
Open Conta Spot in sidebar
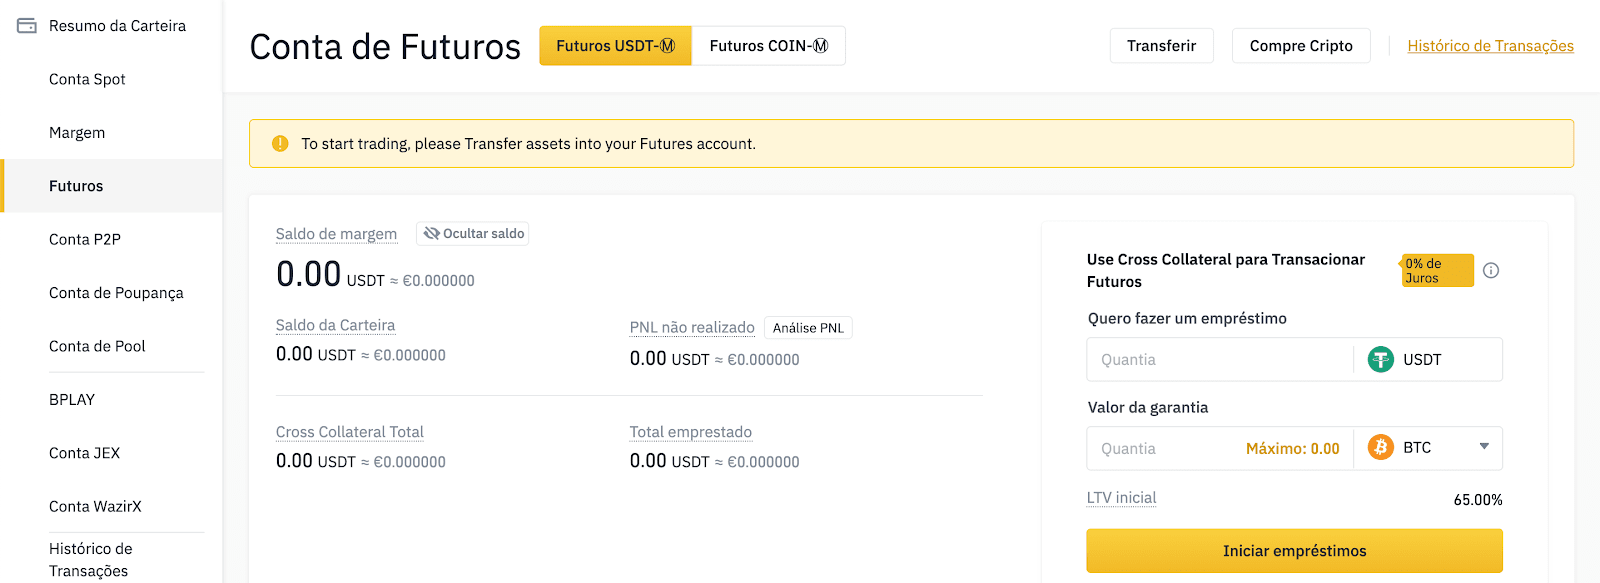tap(87, 79)
